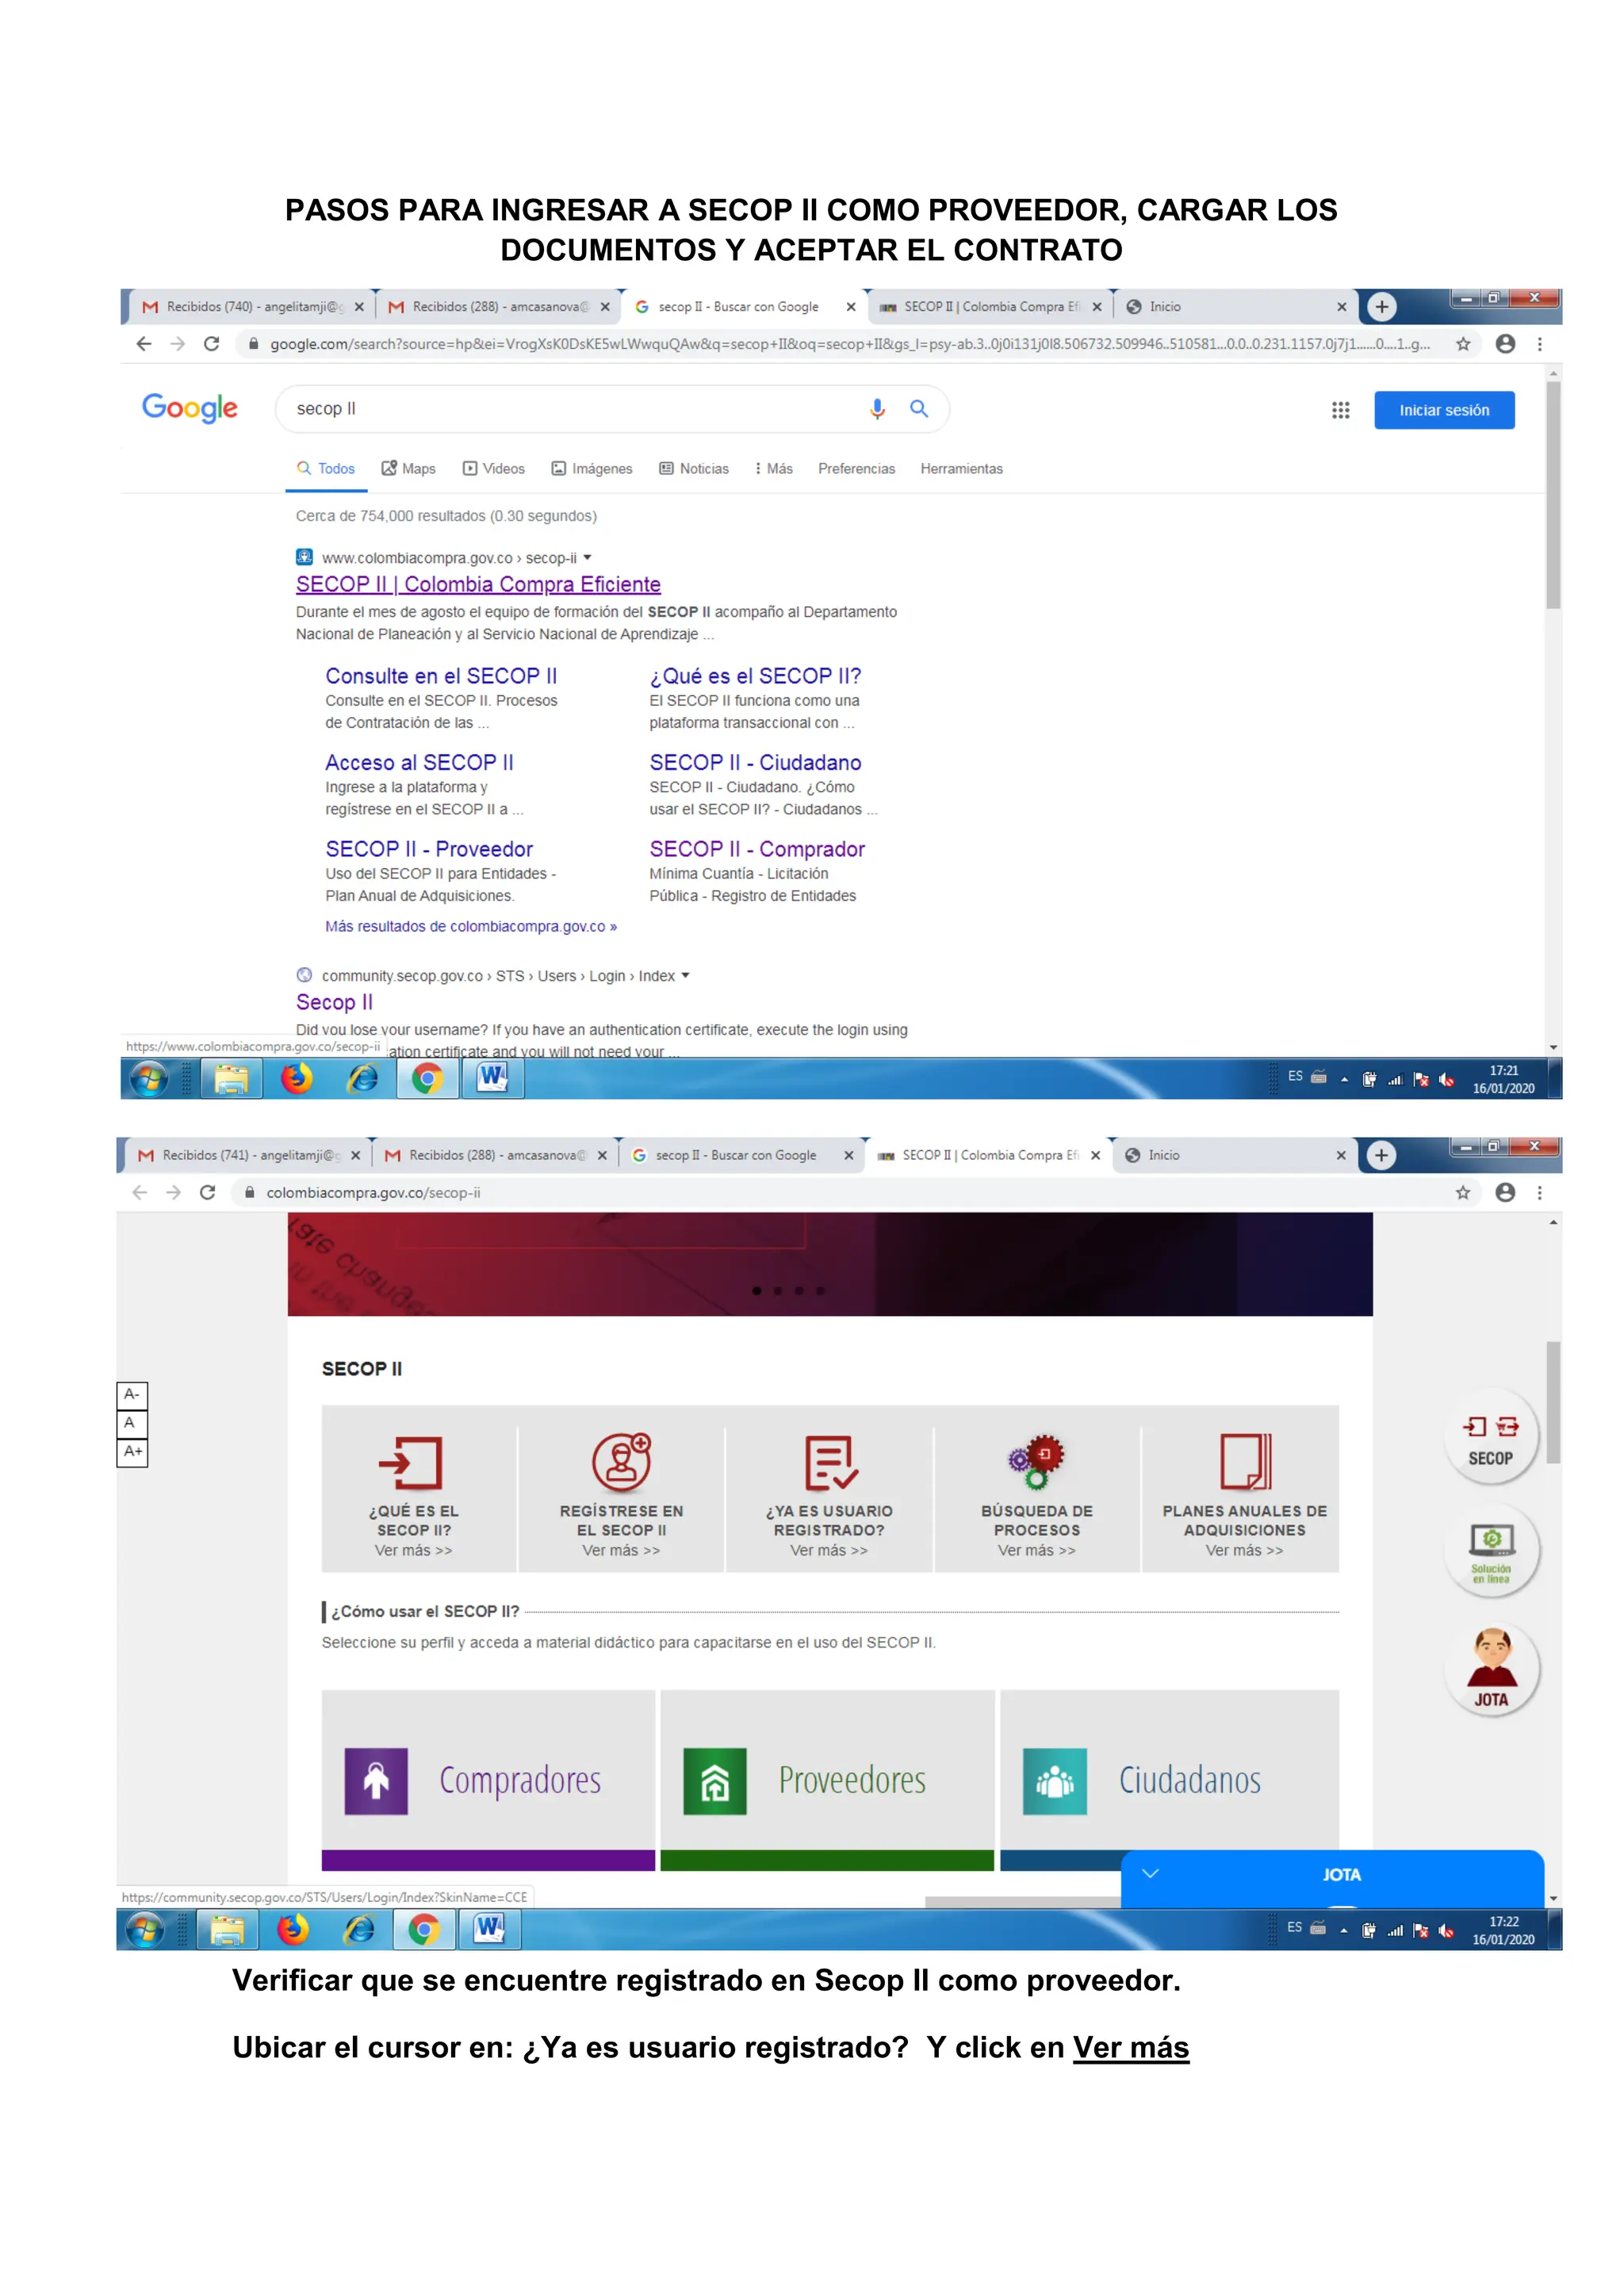Click the 'Regístrese en el SECOP II' icon

point(621,1463)
